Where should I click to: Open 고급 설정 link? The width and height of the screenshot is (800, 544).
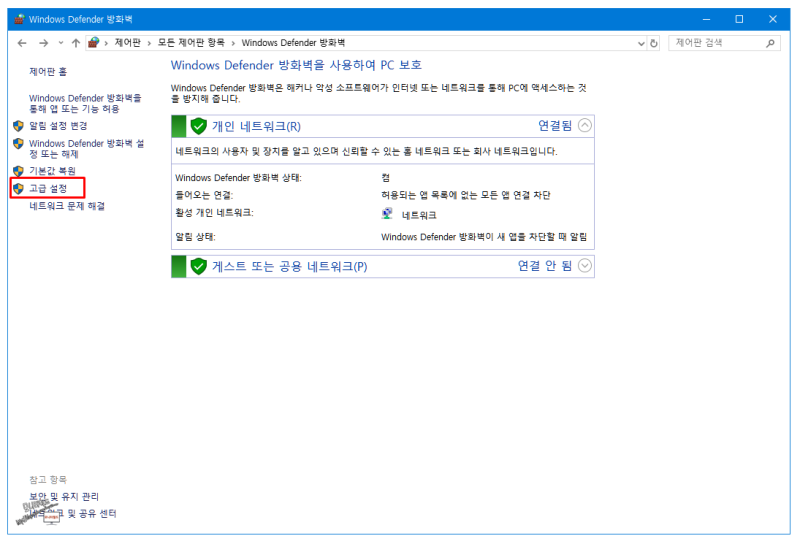click(x=48, y=188)
